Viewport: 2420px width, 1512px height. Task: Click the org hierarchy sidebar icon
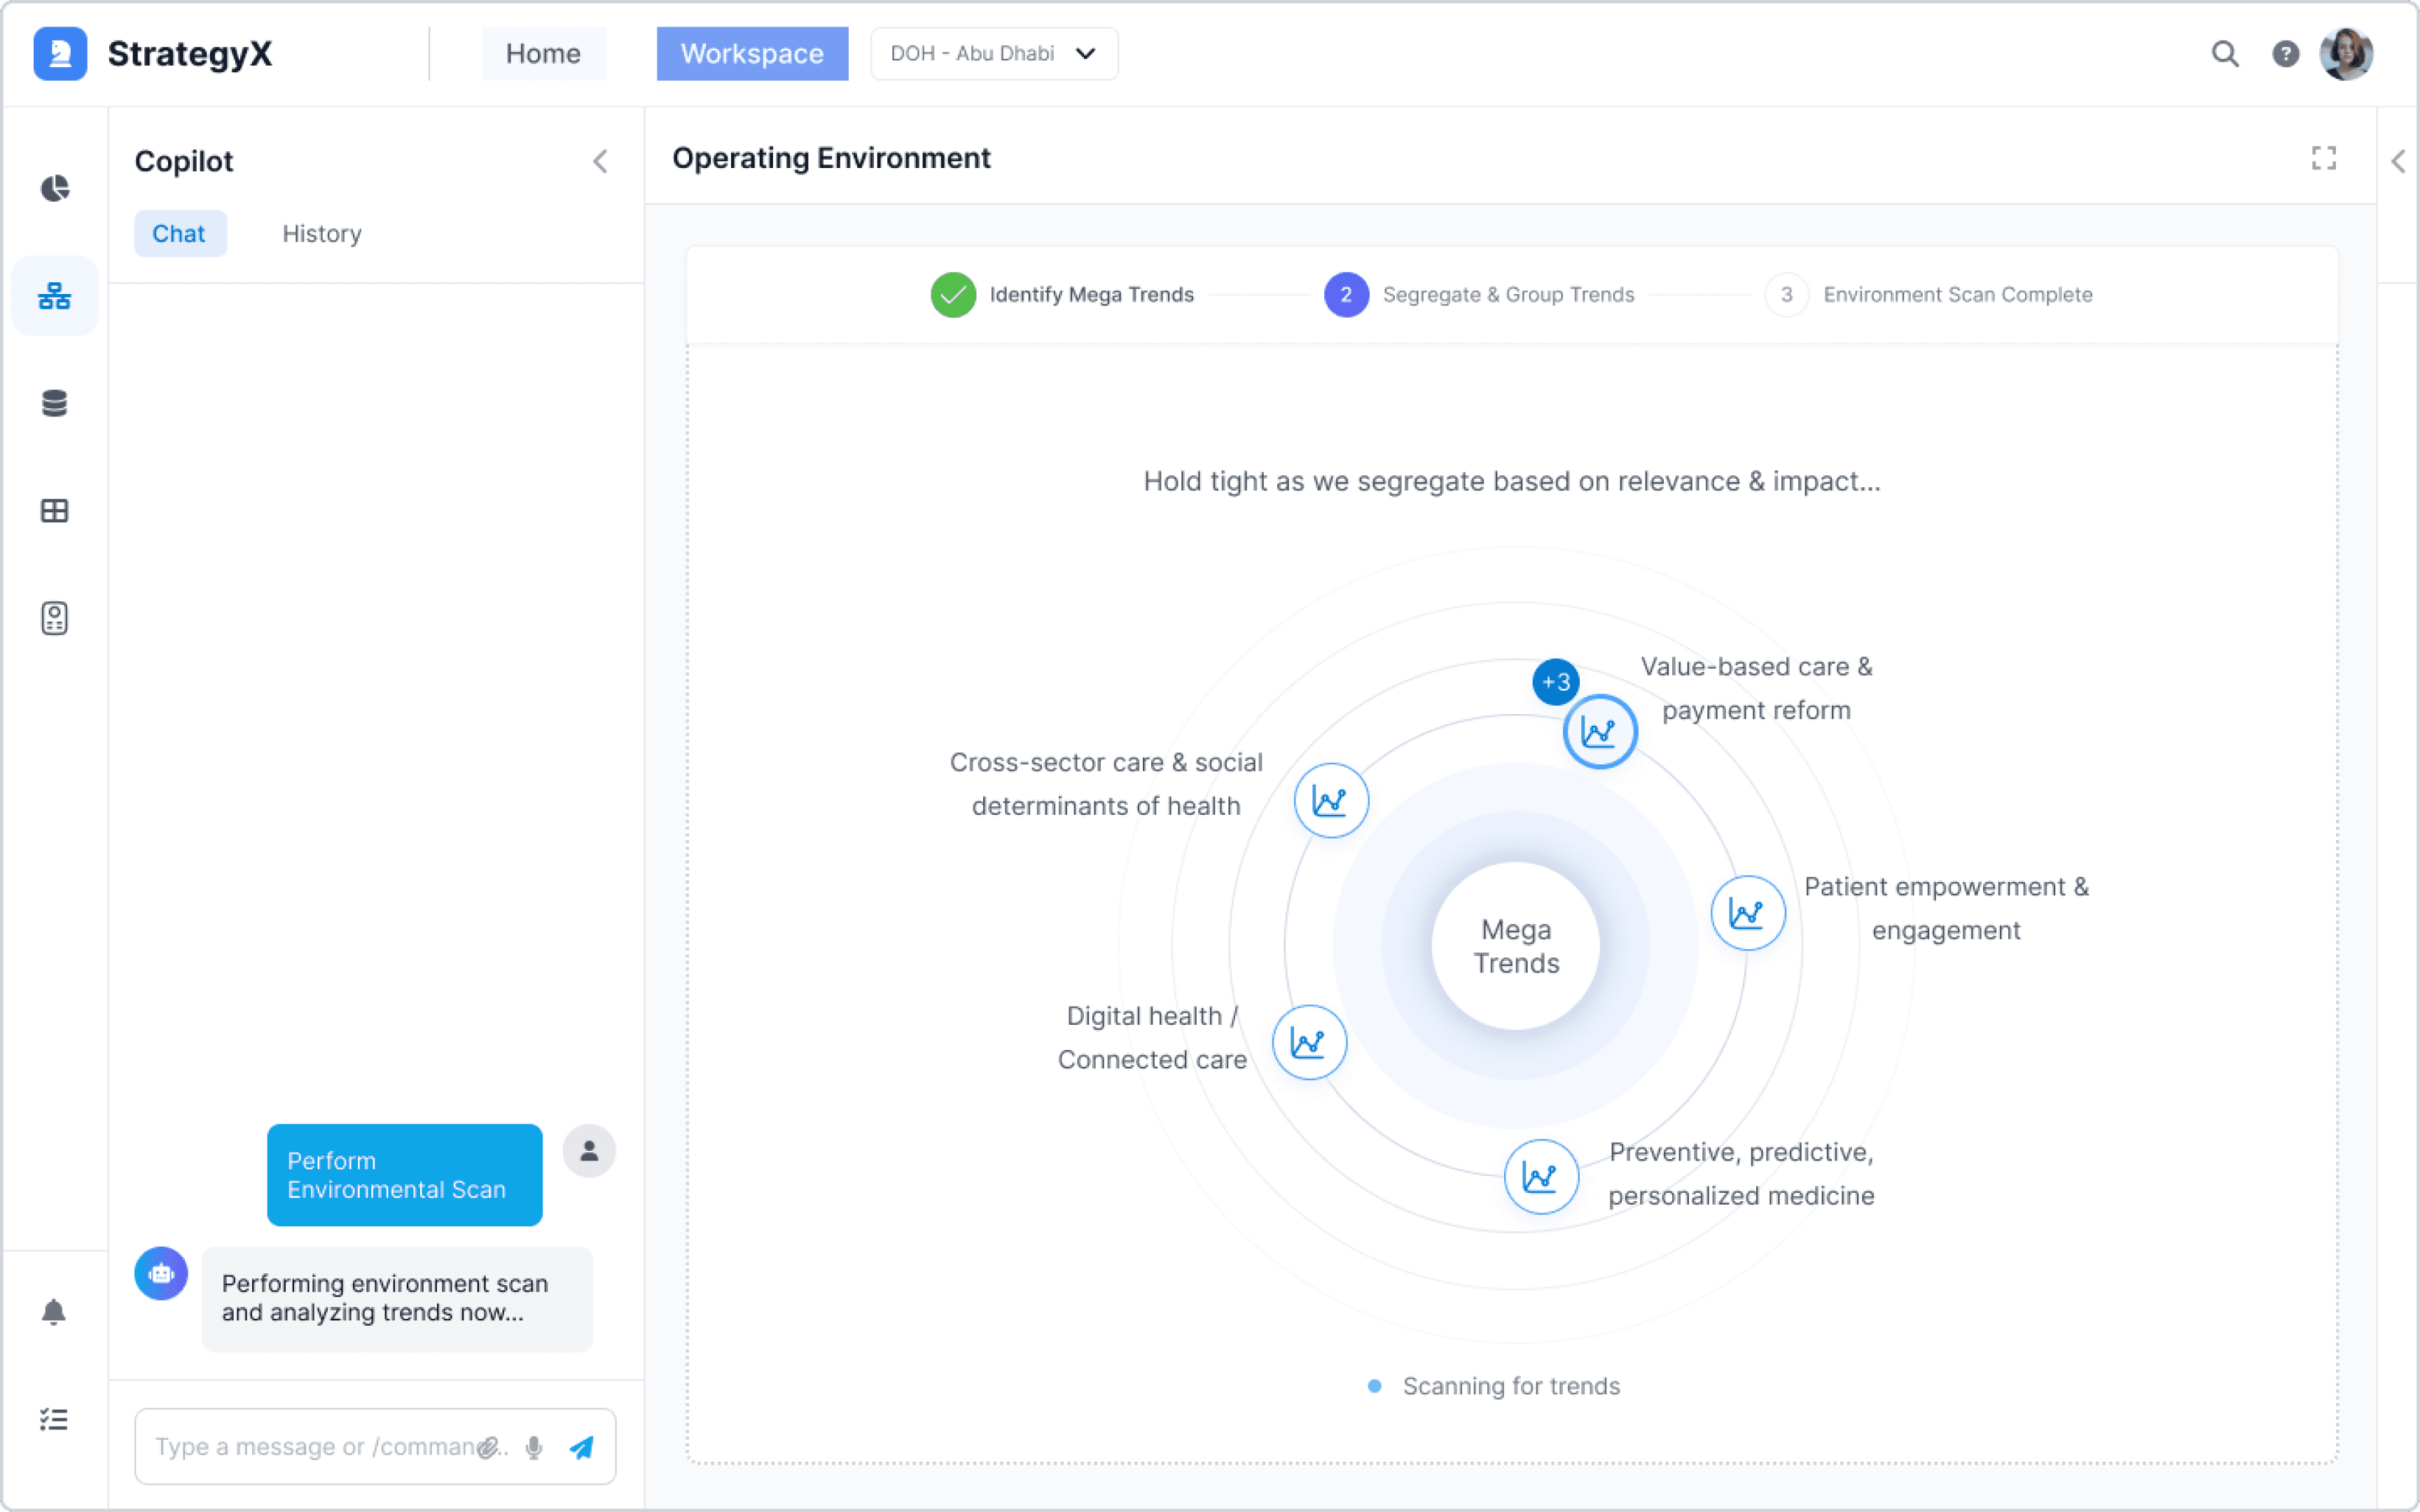click(55, 296)
